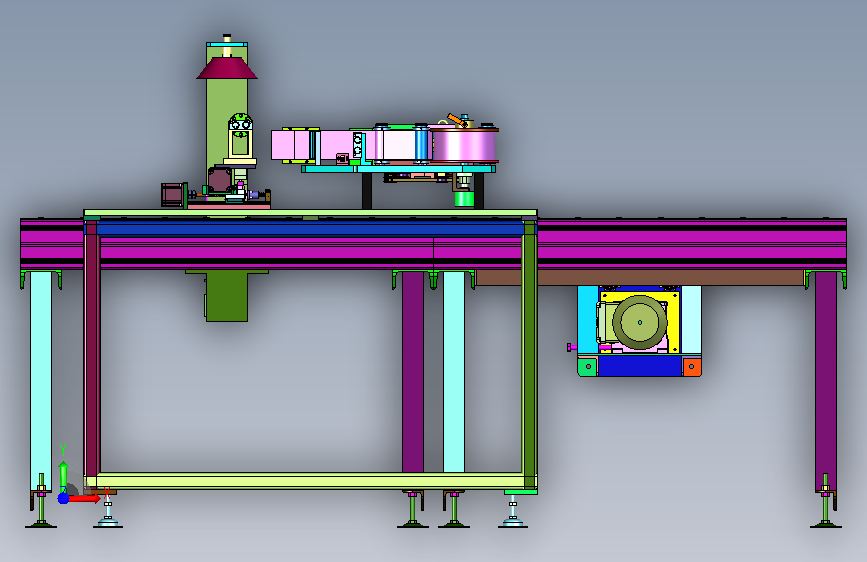The image size is (867, 562).
Task: Select the blue horizontal rail under the tabletop
Action: tap(310, 228)
